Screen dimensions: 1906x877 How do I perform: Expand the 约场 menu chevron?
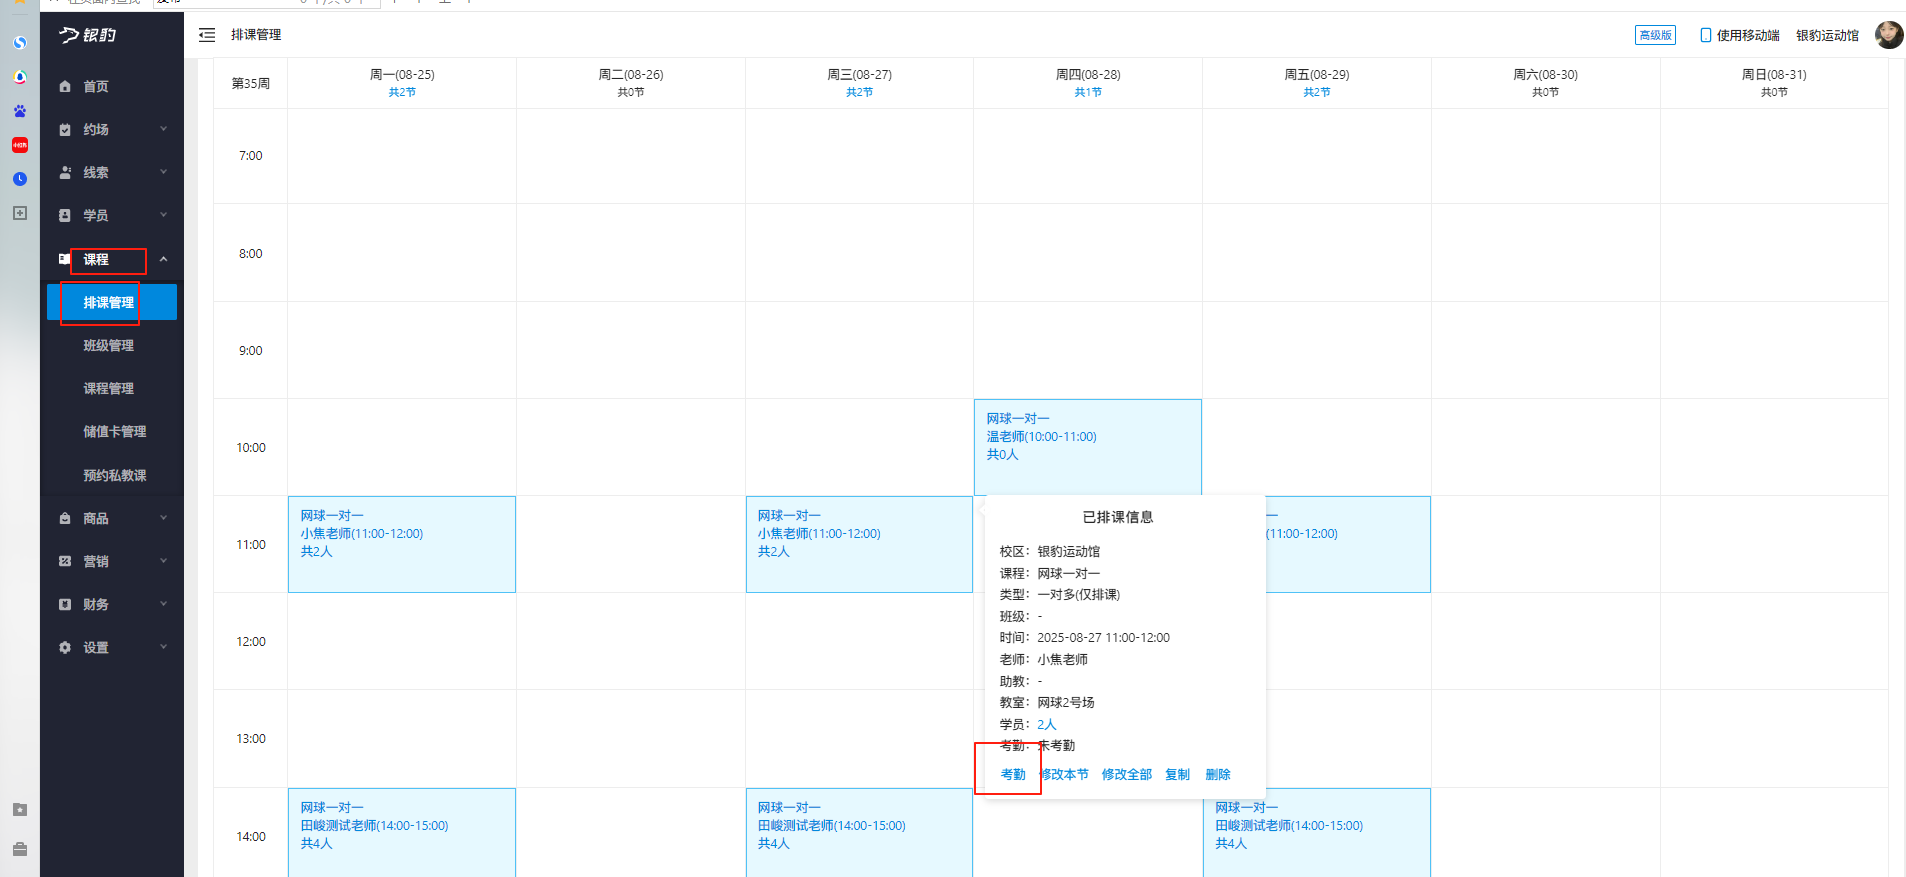click(x=164, y=129)
